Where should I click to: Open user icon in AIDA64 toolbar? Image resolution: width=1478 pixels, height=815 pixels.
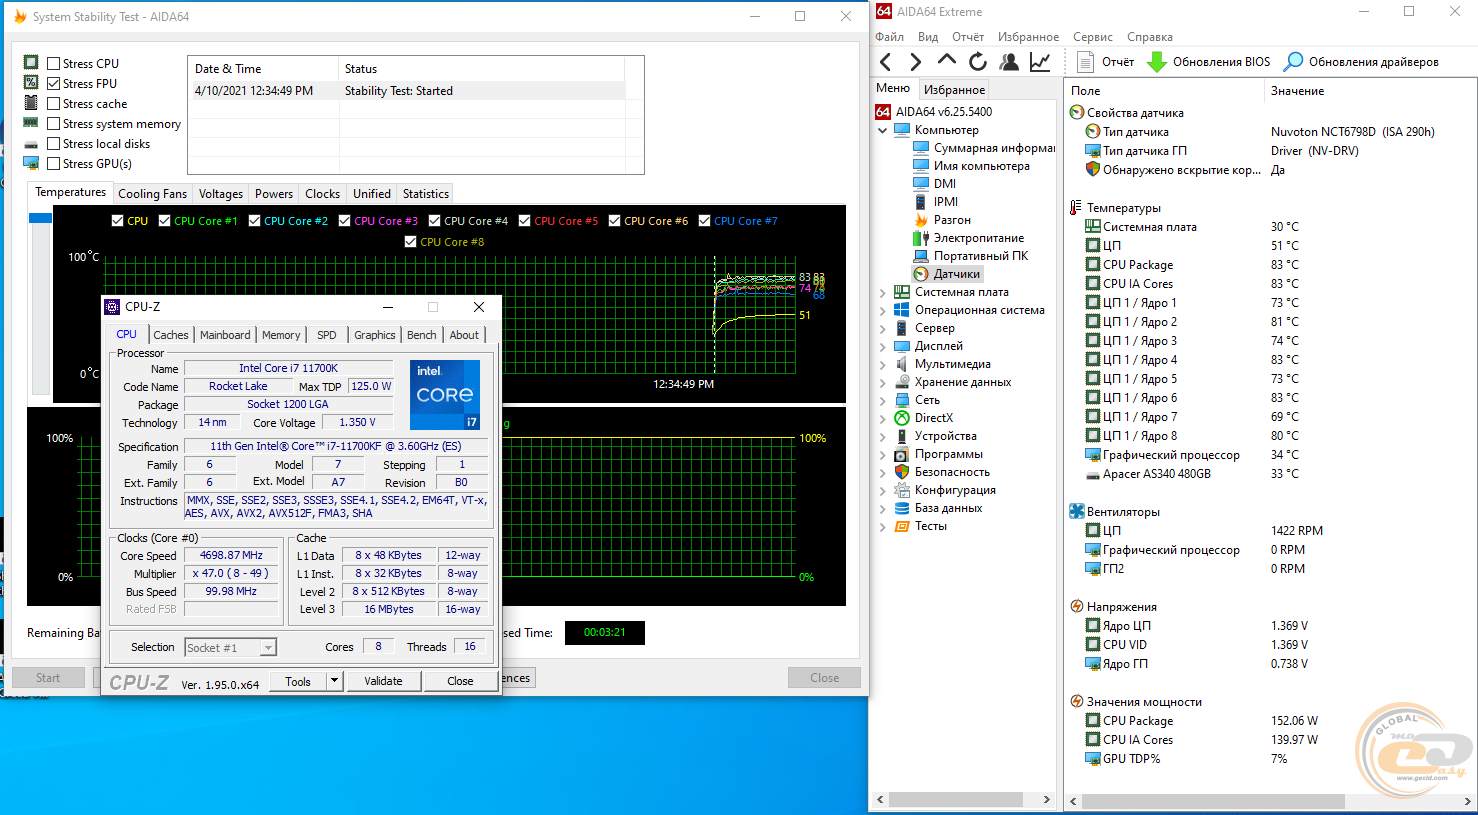1009,62
